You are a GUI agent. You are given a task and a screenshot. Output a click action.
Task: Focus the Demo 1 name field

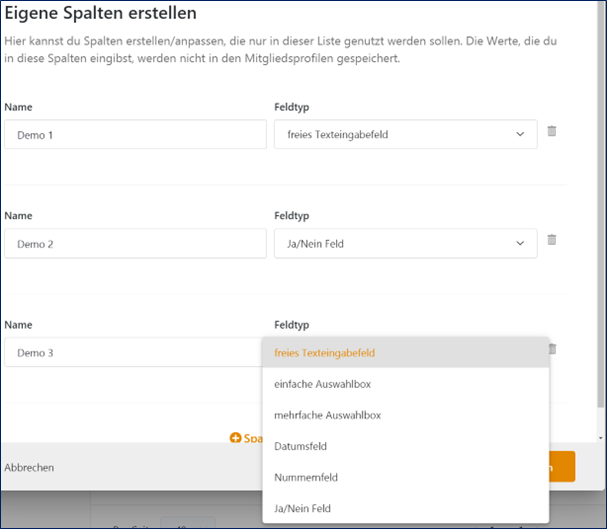pos(135,134)
